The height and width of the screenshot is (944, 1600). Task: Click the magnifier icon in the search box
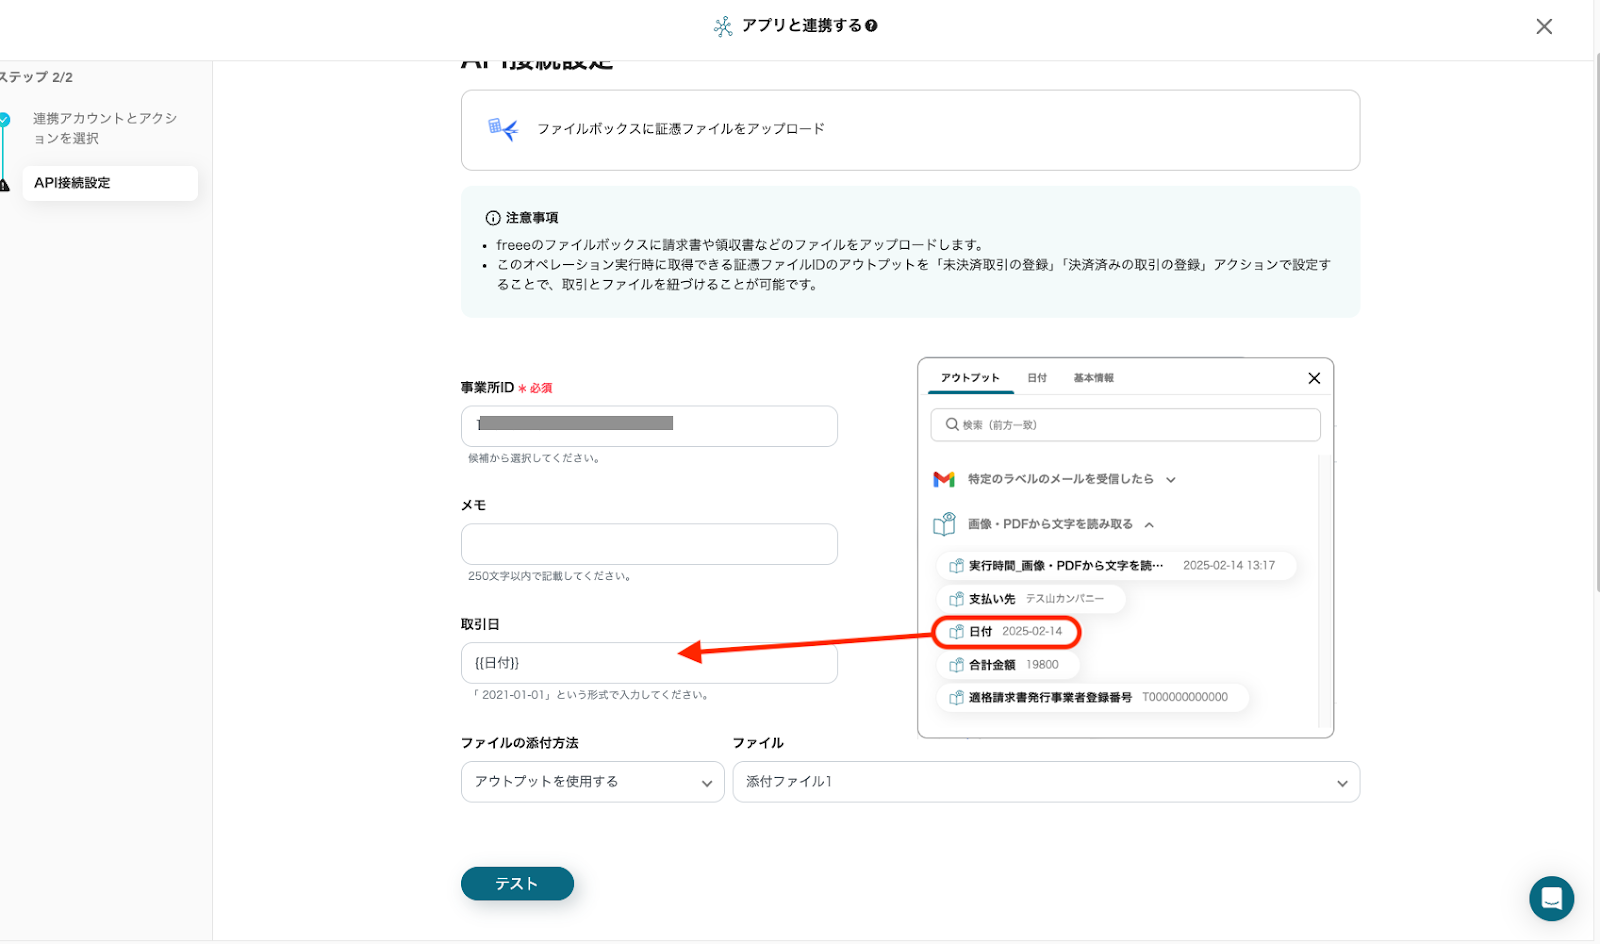pos(952,425)
